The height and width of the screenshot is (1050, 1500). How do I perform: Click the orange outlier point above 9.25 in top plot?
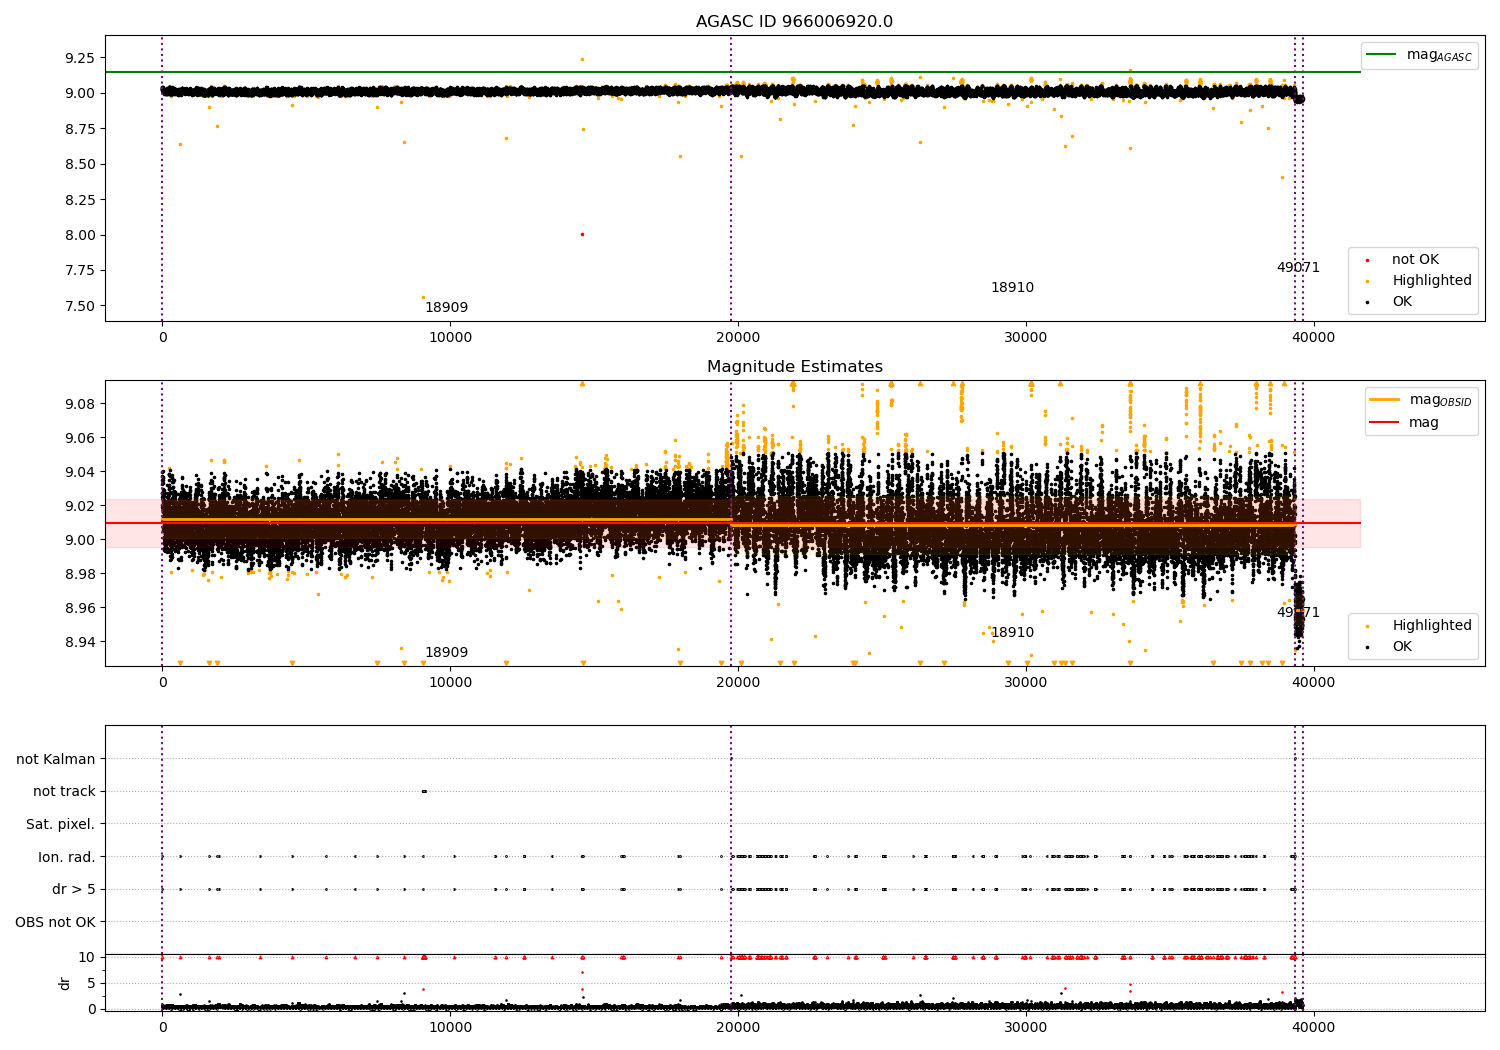pos(582,59)
